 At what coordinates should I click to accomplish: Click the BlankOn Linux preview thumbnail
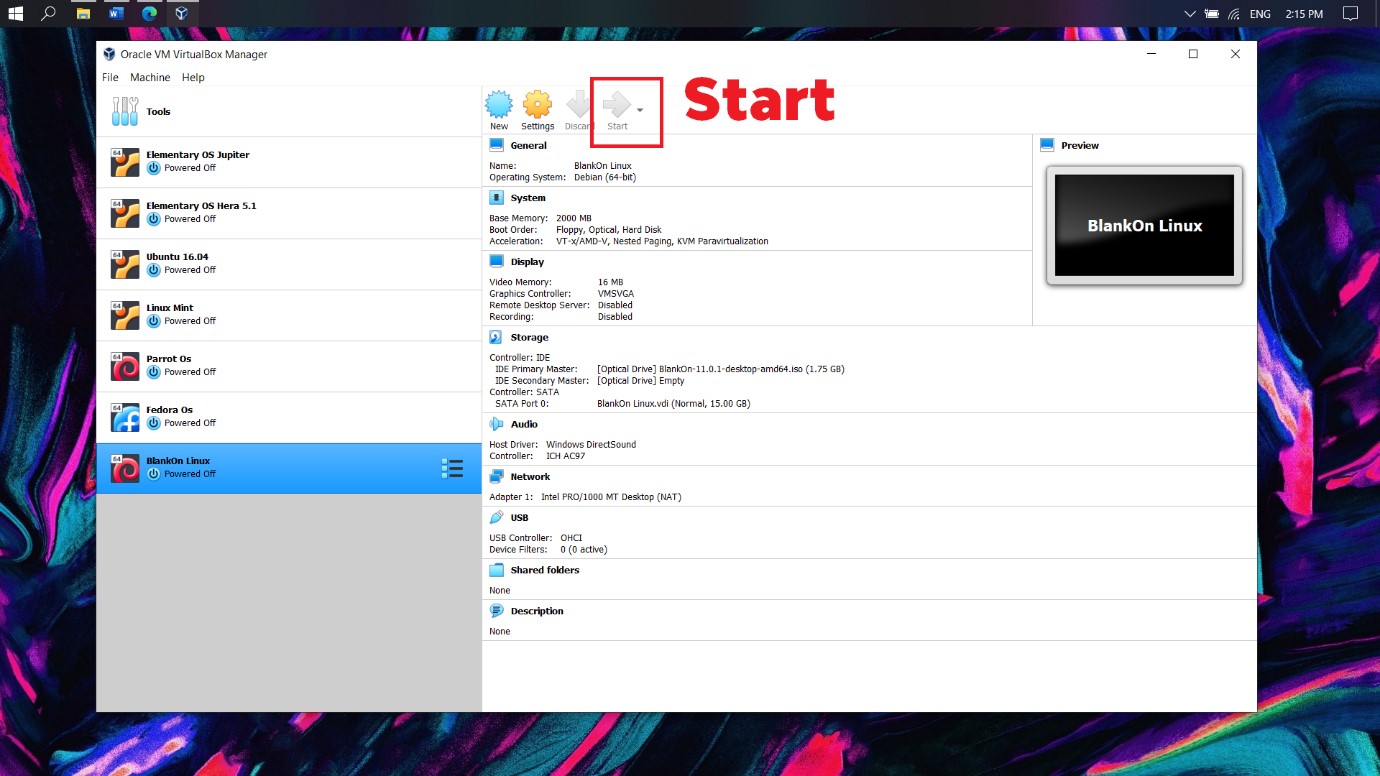tap(1144, 226)
